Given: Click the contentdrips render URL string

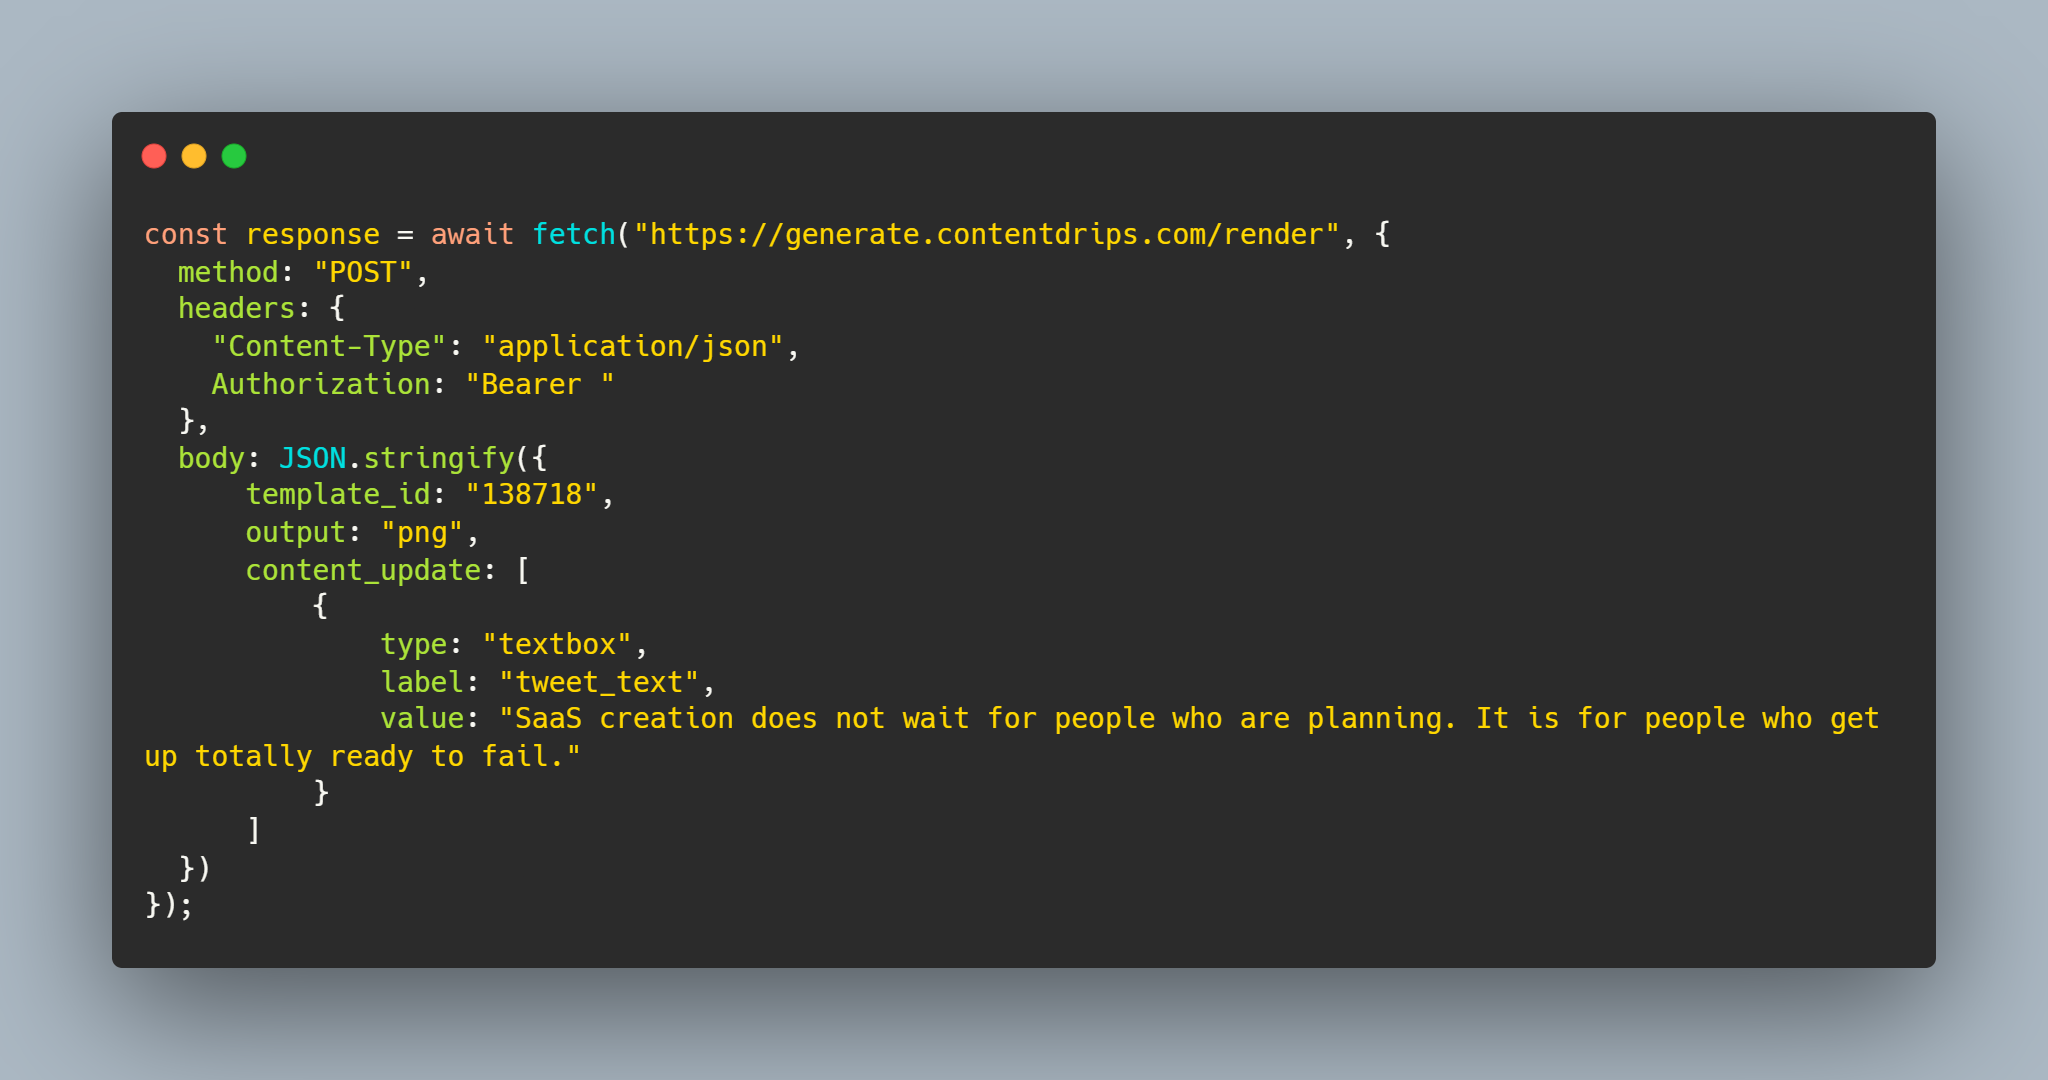Looking at the screenshot, I should [x=986, y=234].
